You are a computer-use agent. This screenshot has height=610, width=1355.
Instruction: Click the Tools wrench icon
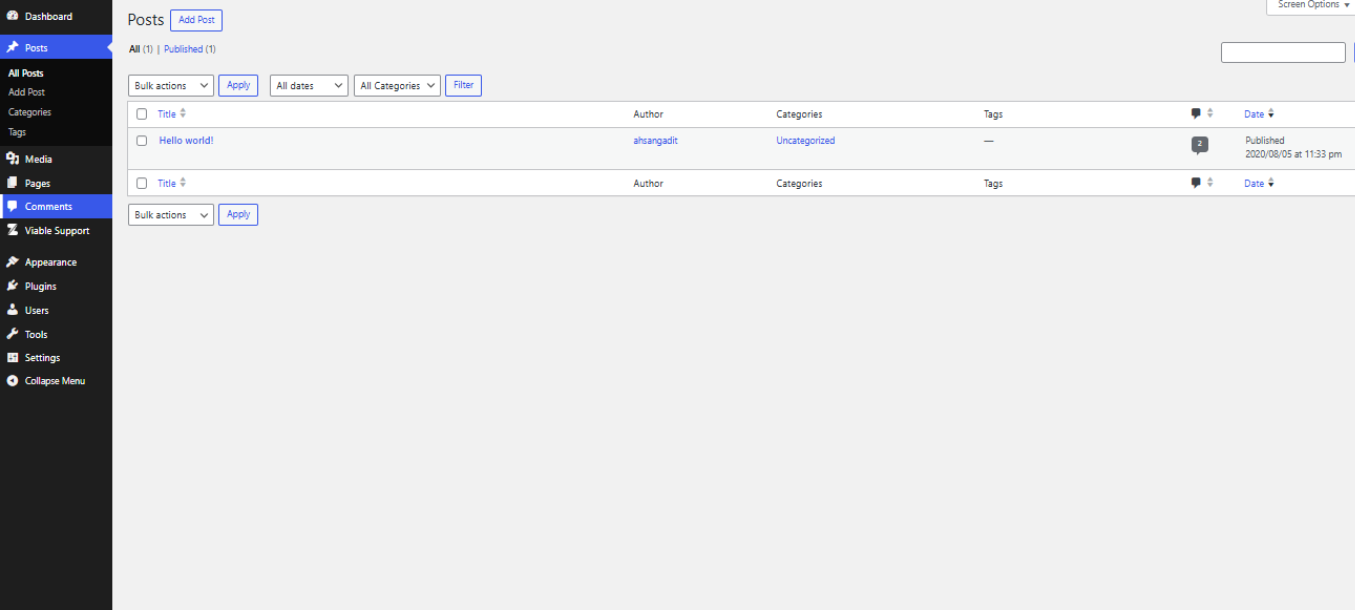13,334
